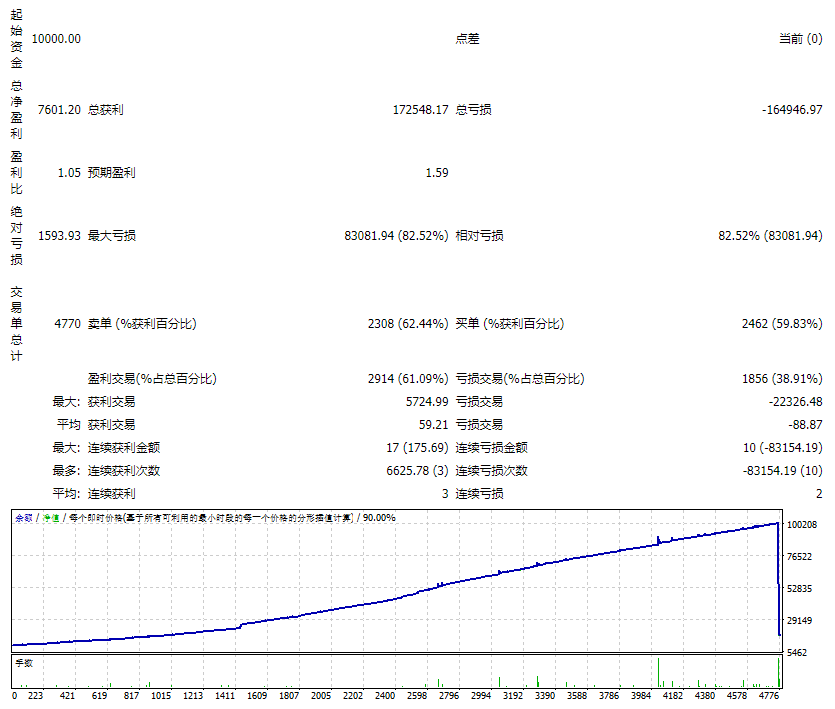Click the 手数 volume panel label
This screenshot has height=709, width=835.
(23, 662)
